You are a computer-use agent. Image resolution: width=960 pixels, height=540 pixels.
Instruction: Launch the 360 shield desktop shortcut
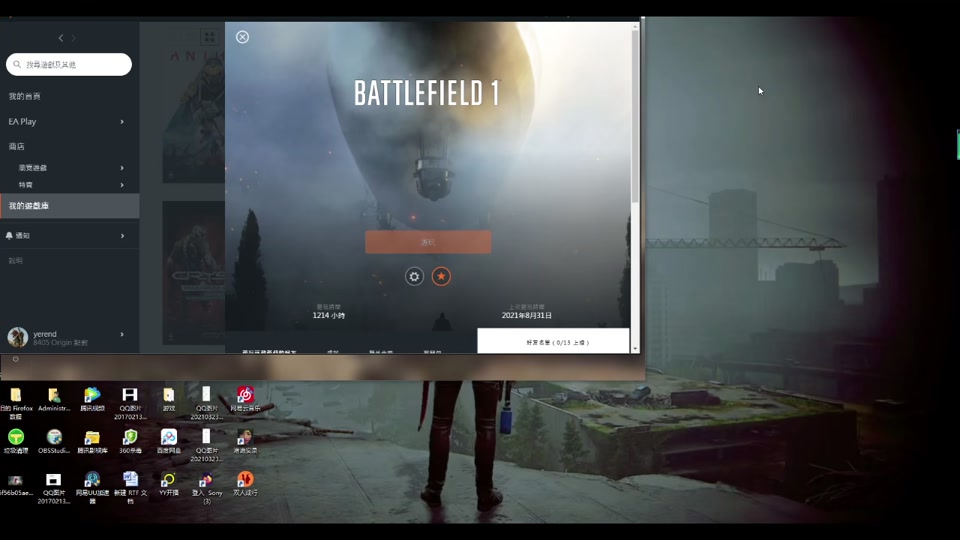(130, 441)
